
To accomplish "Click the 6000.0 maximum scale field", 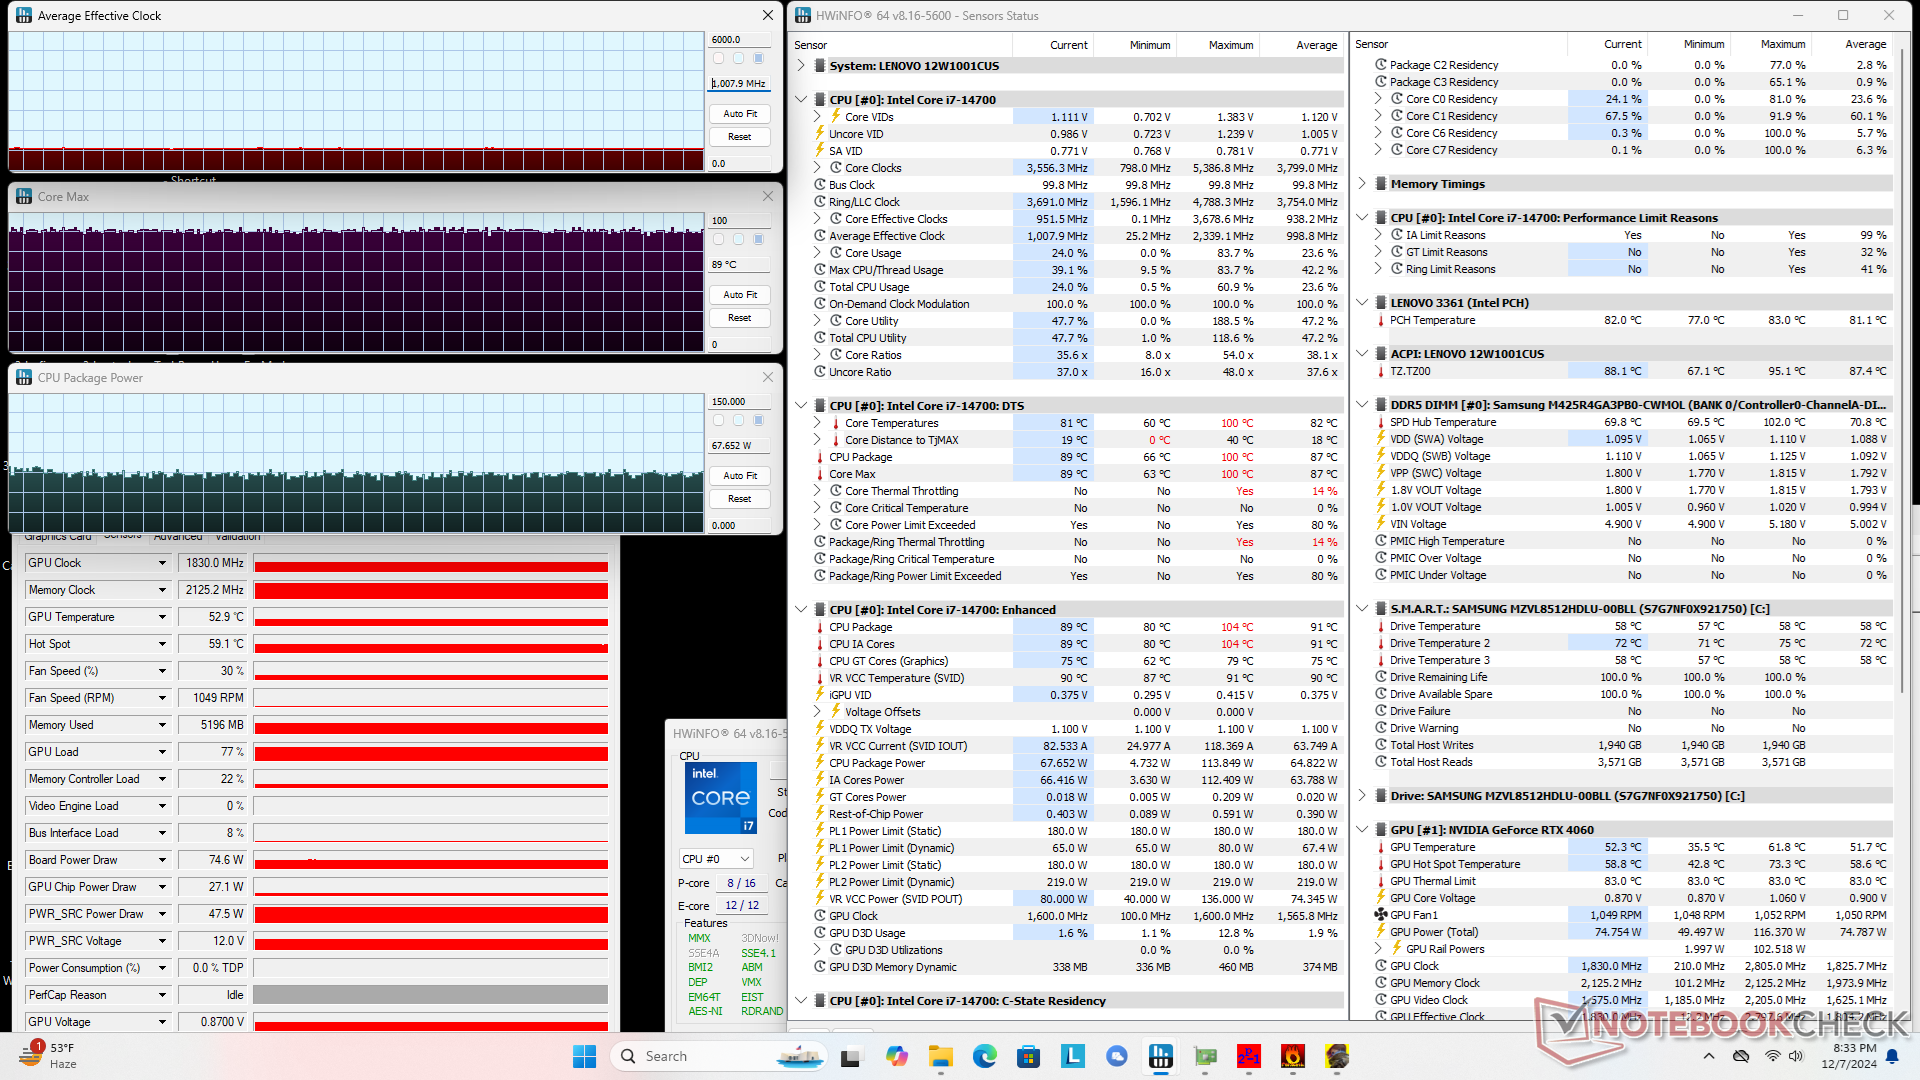I will 740,40.
